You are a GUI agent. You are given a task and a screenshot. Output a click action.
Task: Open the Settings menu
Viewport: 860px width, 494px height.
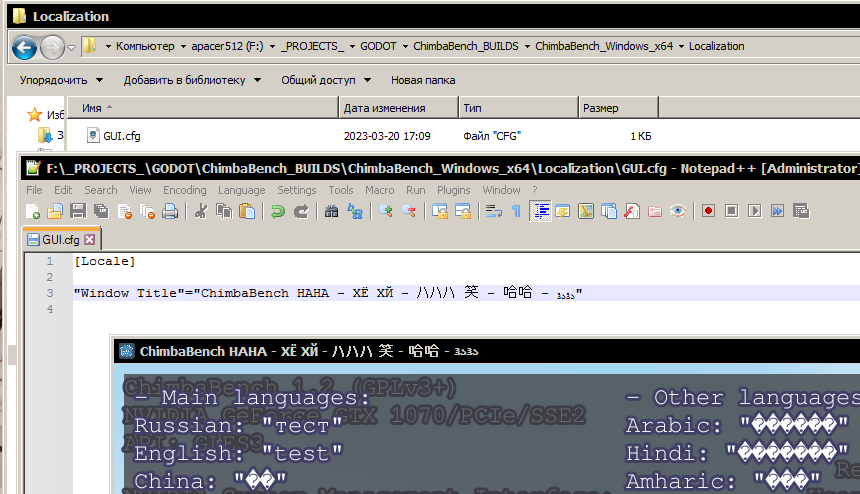click(x=297, y=190)
